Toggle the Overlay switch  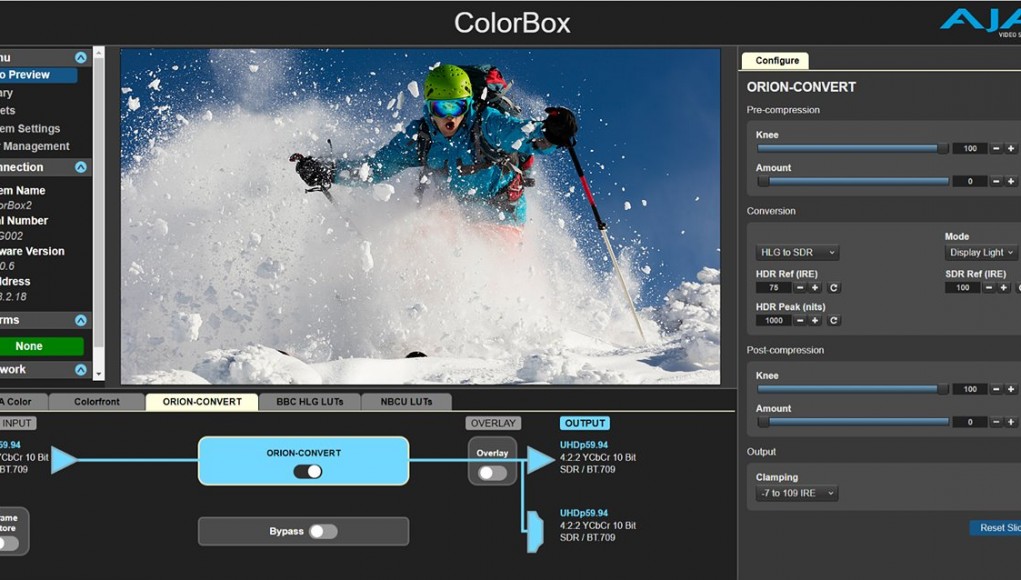click(x=492, y=473)
